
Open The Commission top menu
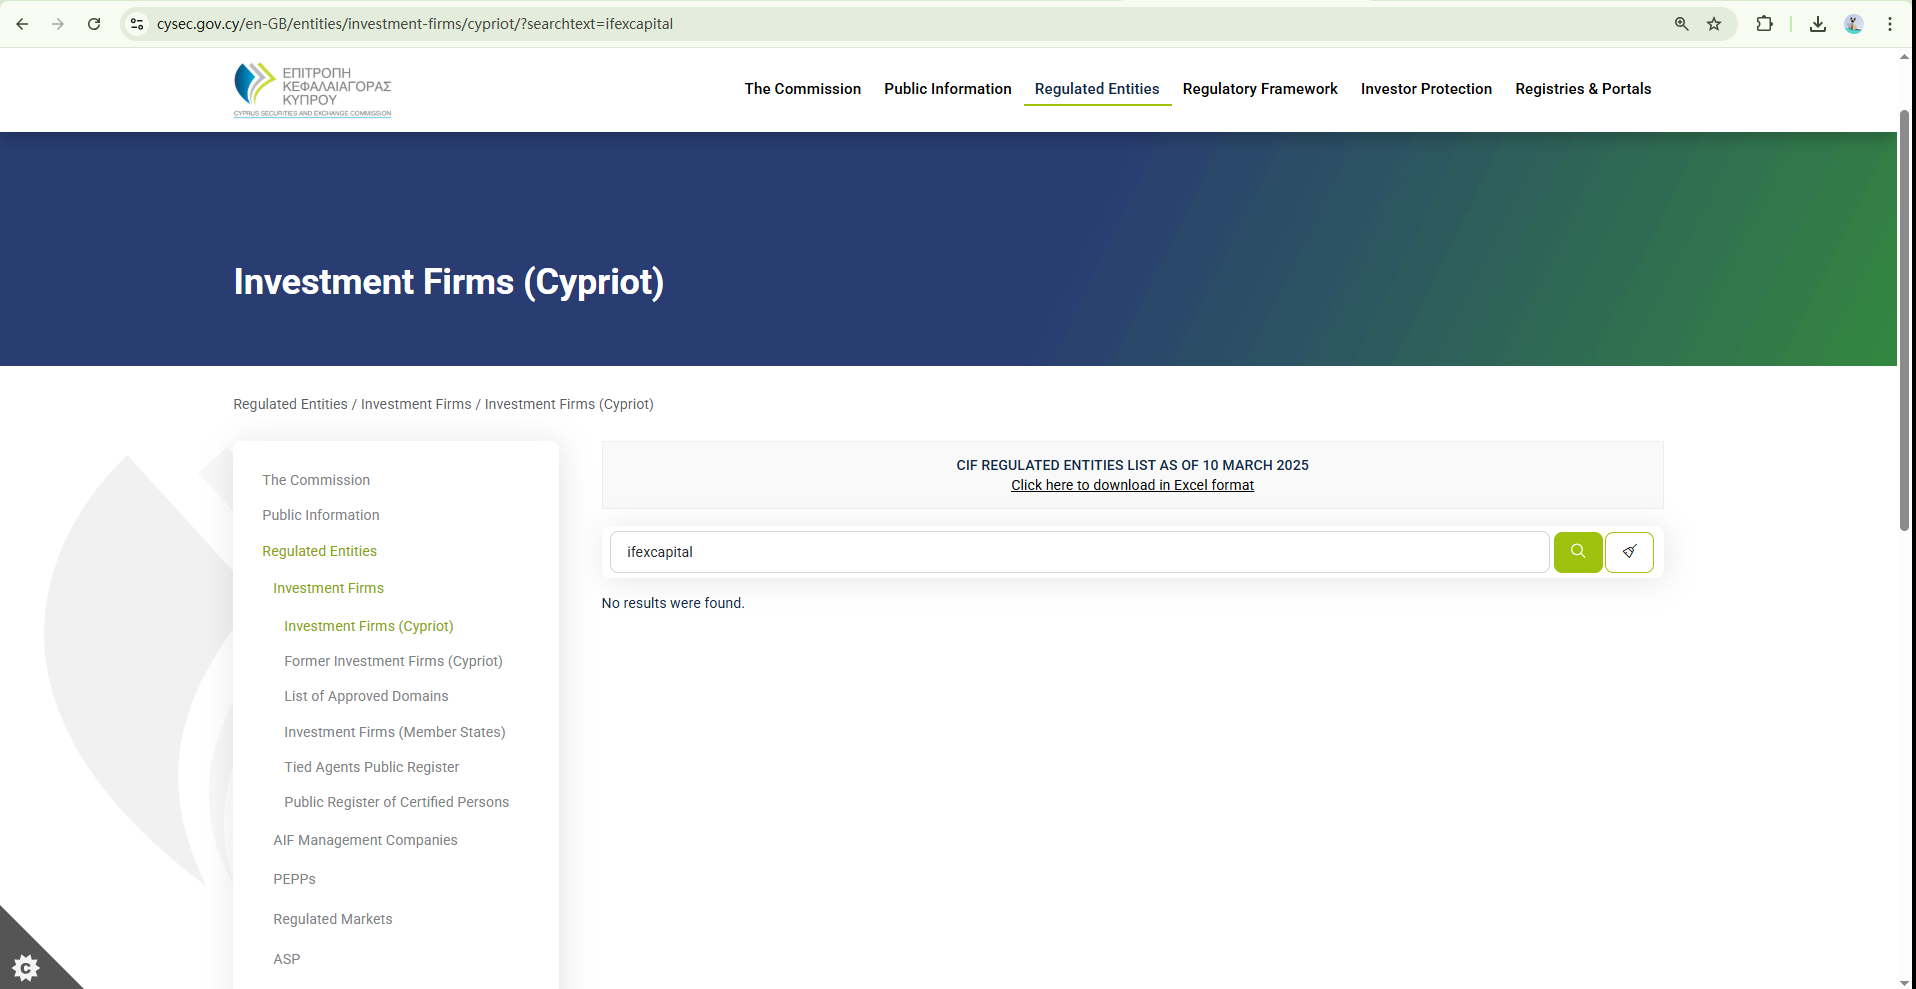(x=802, y=89)
